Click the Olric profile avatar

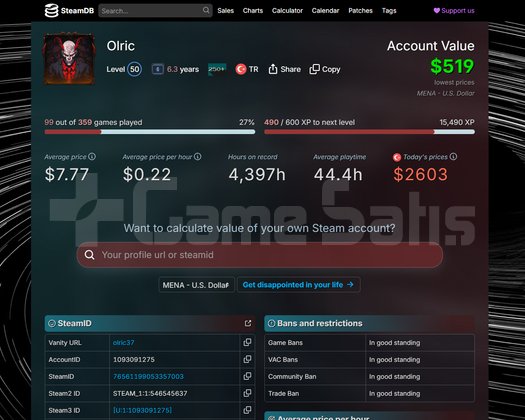click(x=69, y=58)
